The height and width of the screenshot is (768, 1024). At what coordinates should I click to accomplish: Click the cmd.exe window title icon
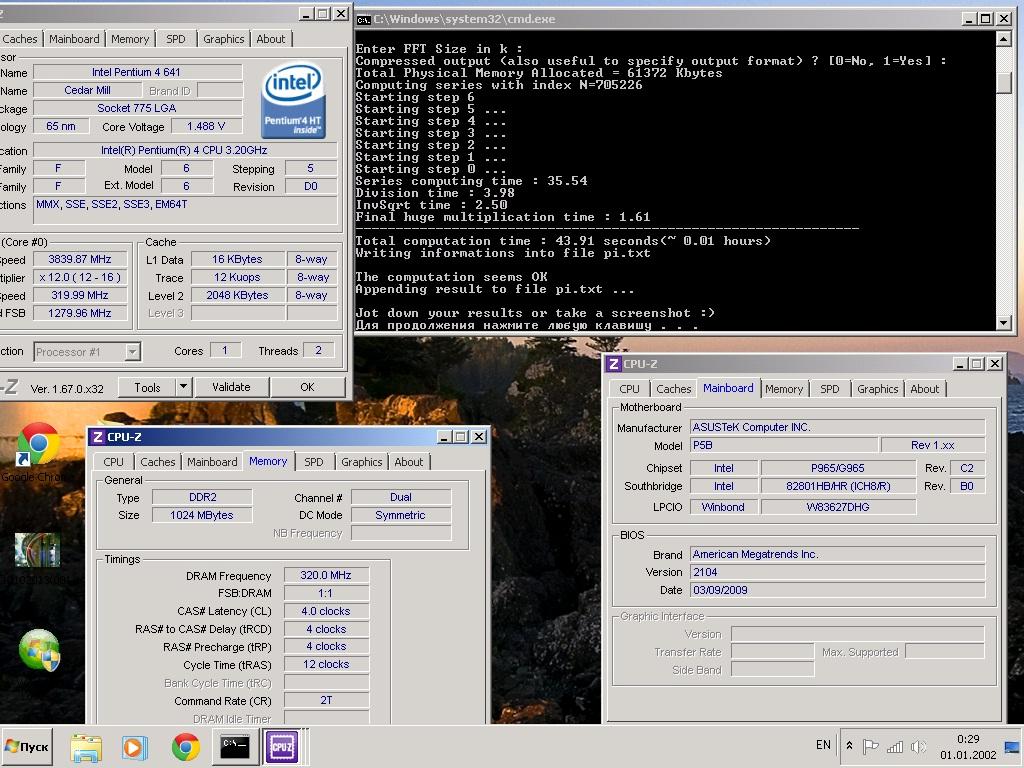tap(364, 20)
